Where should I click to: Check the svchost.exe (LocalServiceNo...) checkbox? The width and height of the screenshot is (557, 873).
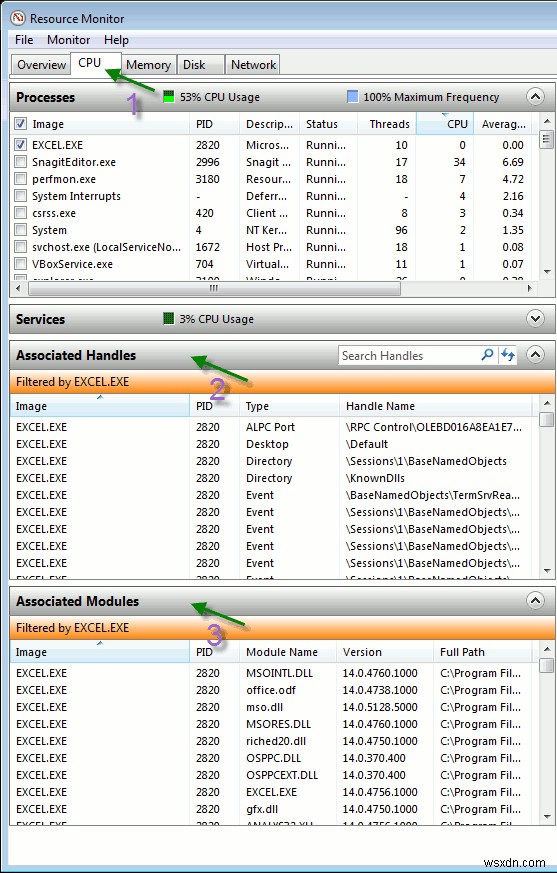pos(21,247)
